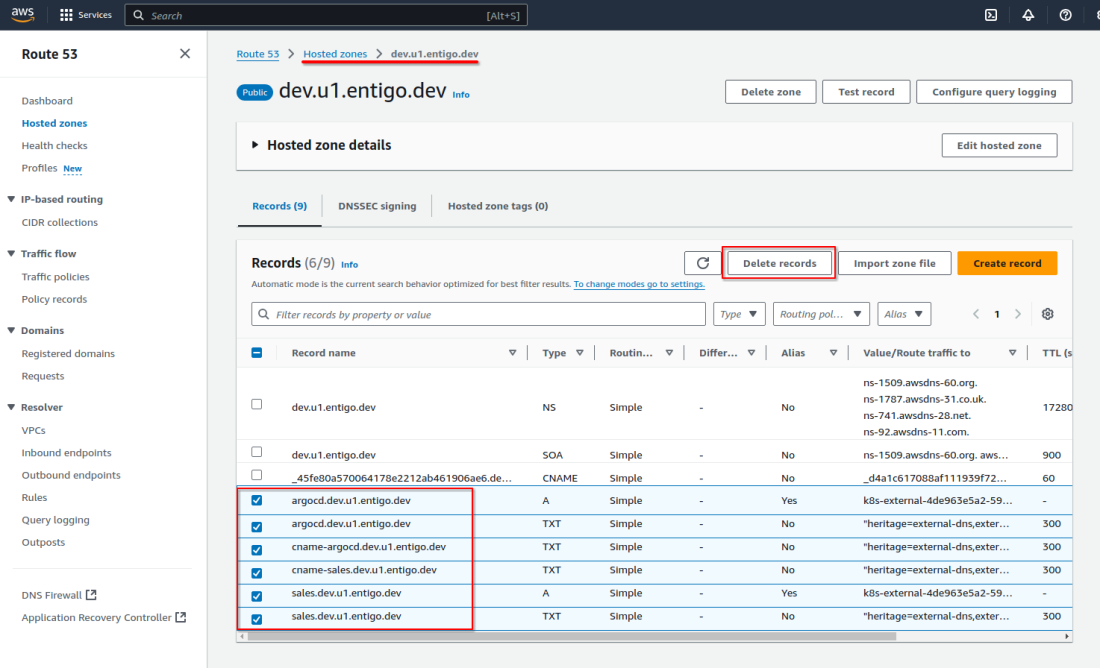Open Query logging in sidebar
This screenshot has height=668, width=1100.
pyautogui.click(x=55, y=520)
